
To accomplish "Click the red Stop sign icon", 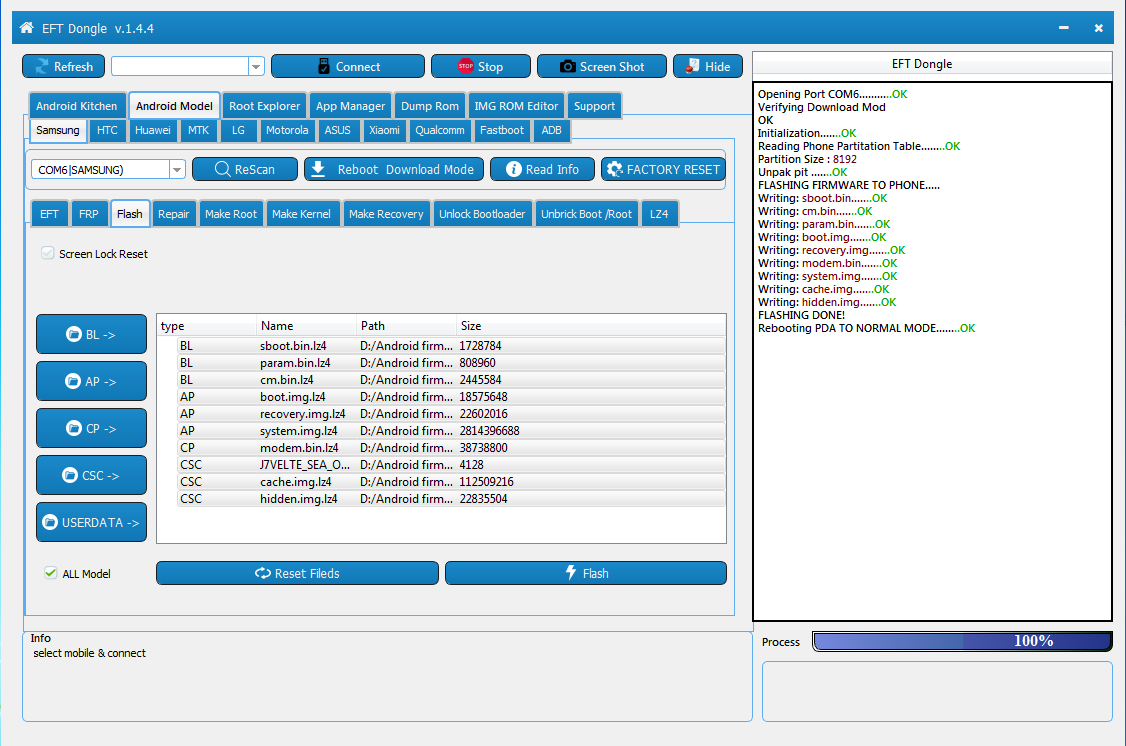I will tap(465, 66).
